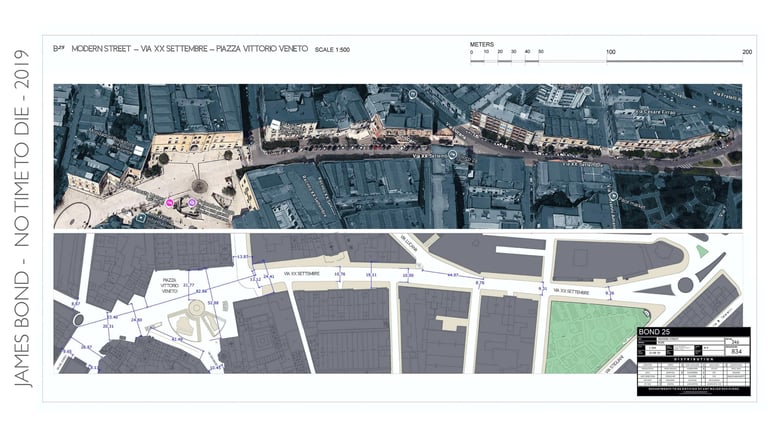Click the 26.57 dimension at lower left
768x436 pixels.
[86, 347]
